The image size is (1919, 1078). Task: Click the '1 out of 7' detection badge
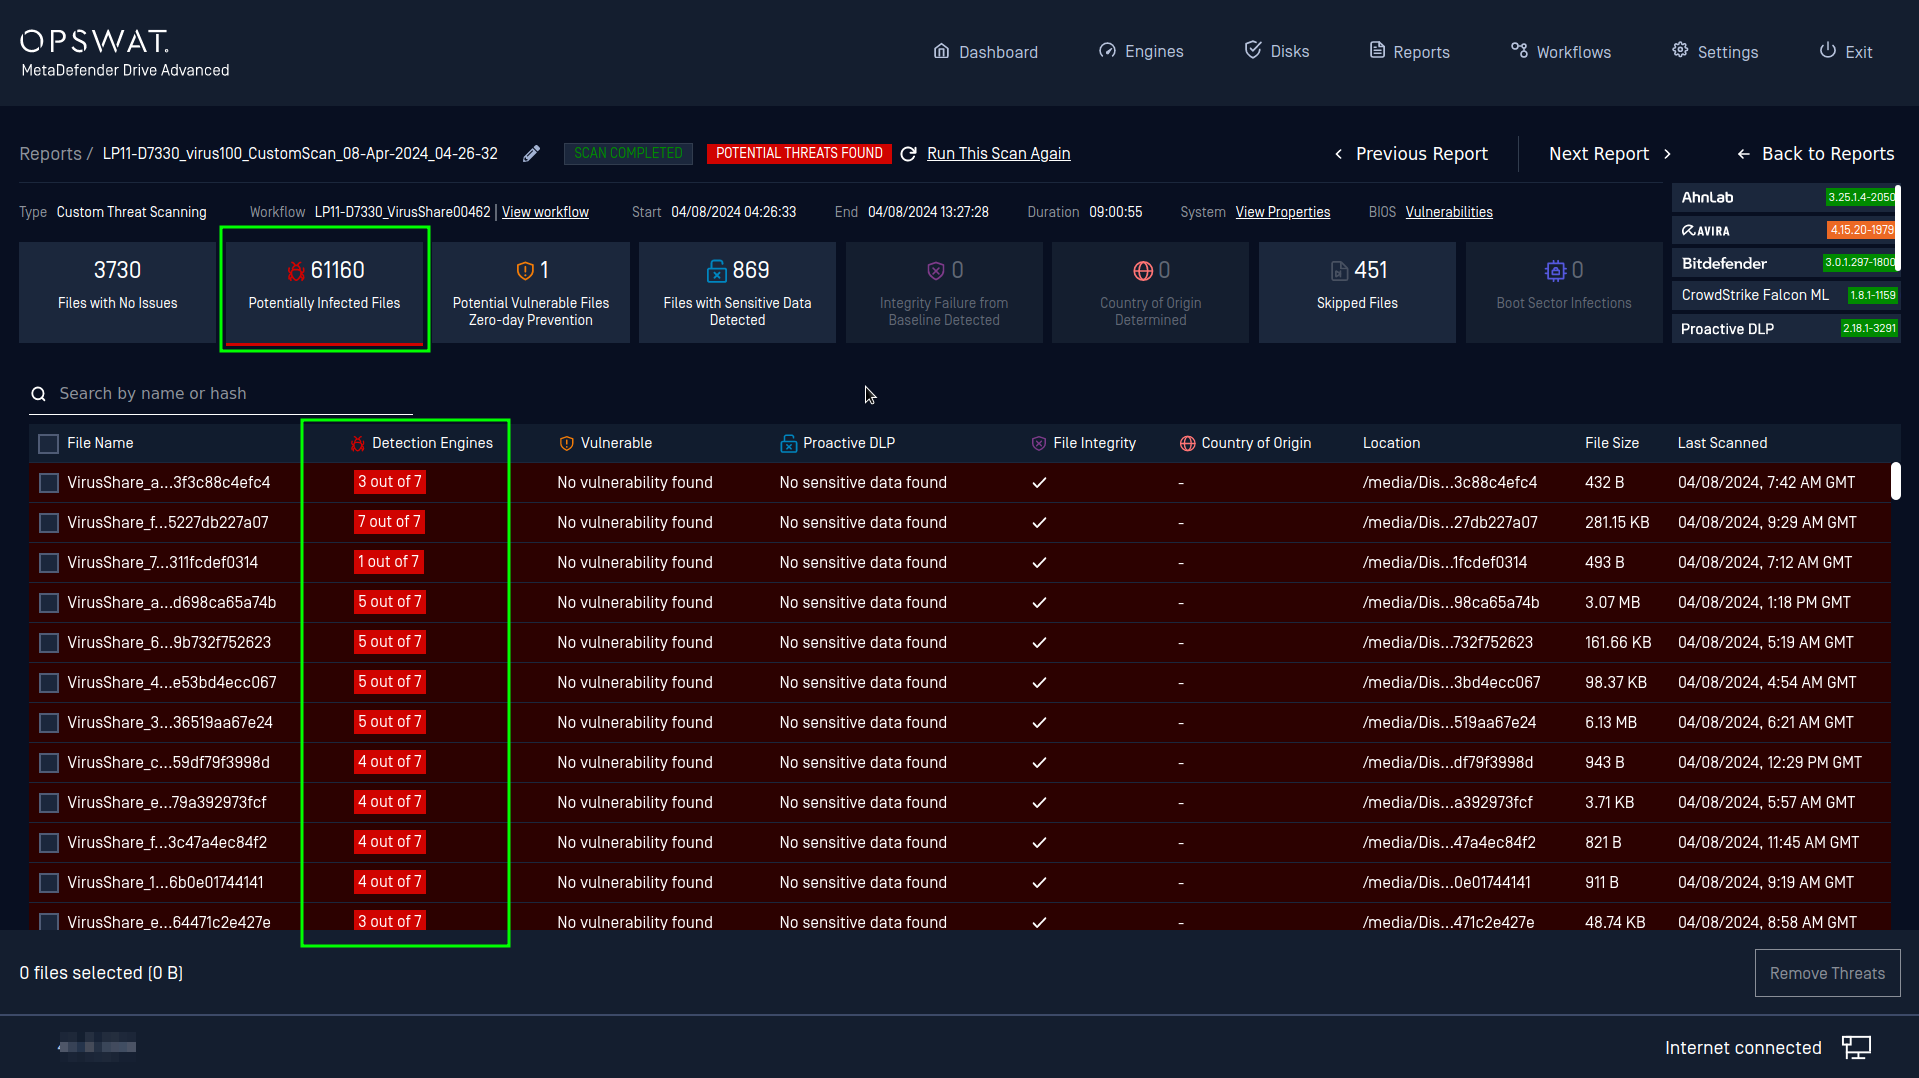pyautogui.click(x=388, y=562)
